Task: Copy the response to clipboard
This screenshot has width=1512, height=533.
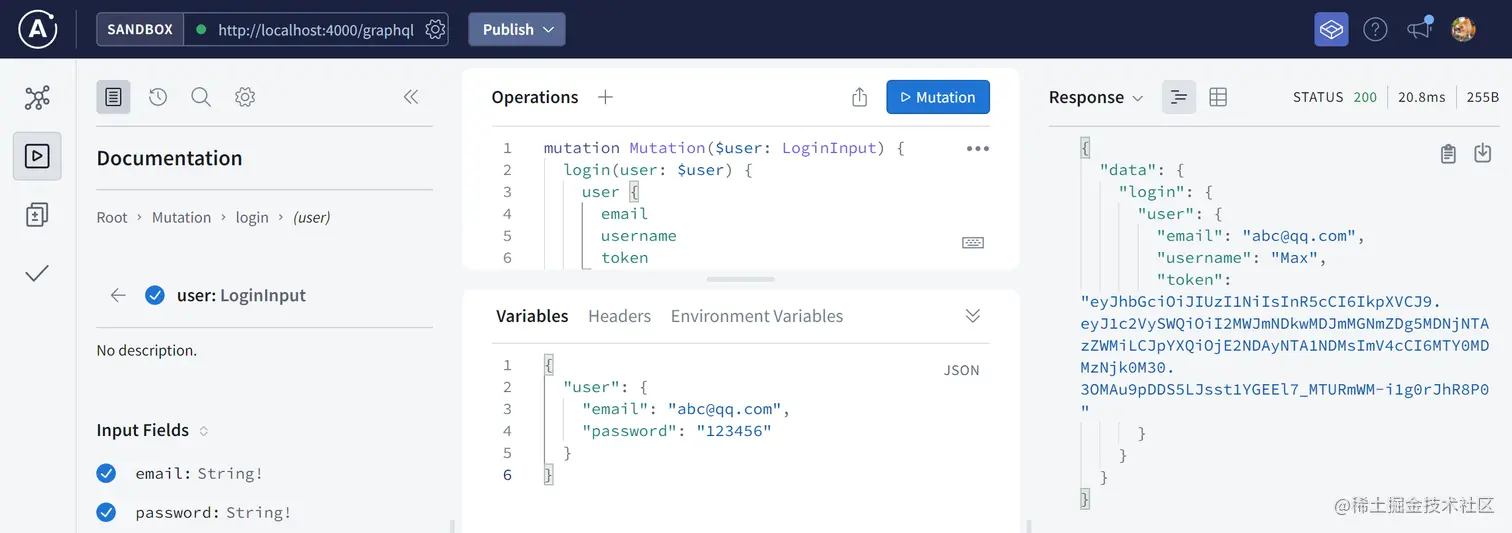Action: click(x=1448, y=153)
